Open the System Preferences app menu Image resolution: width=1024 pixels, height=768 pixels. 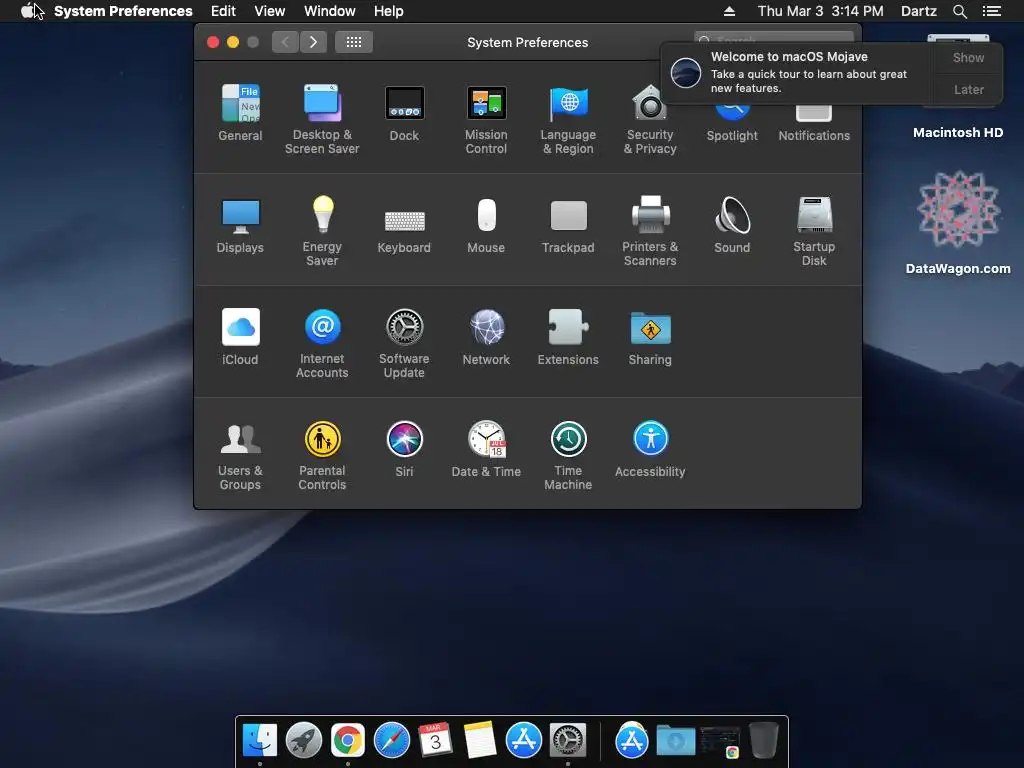pos(123,11)
